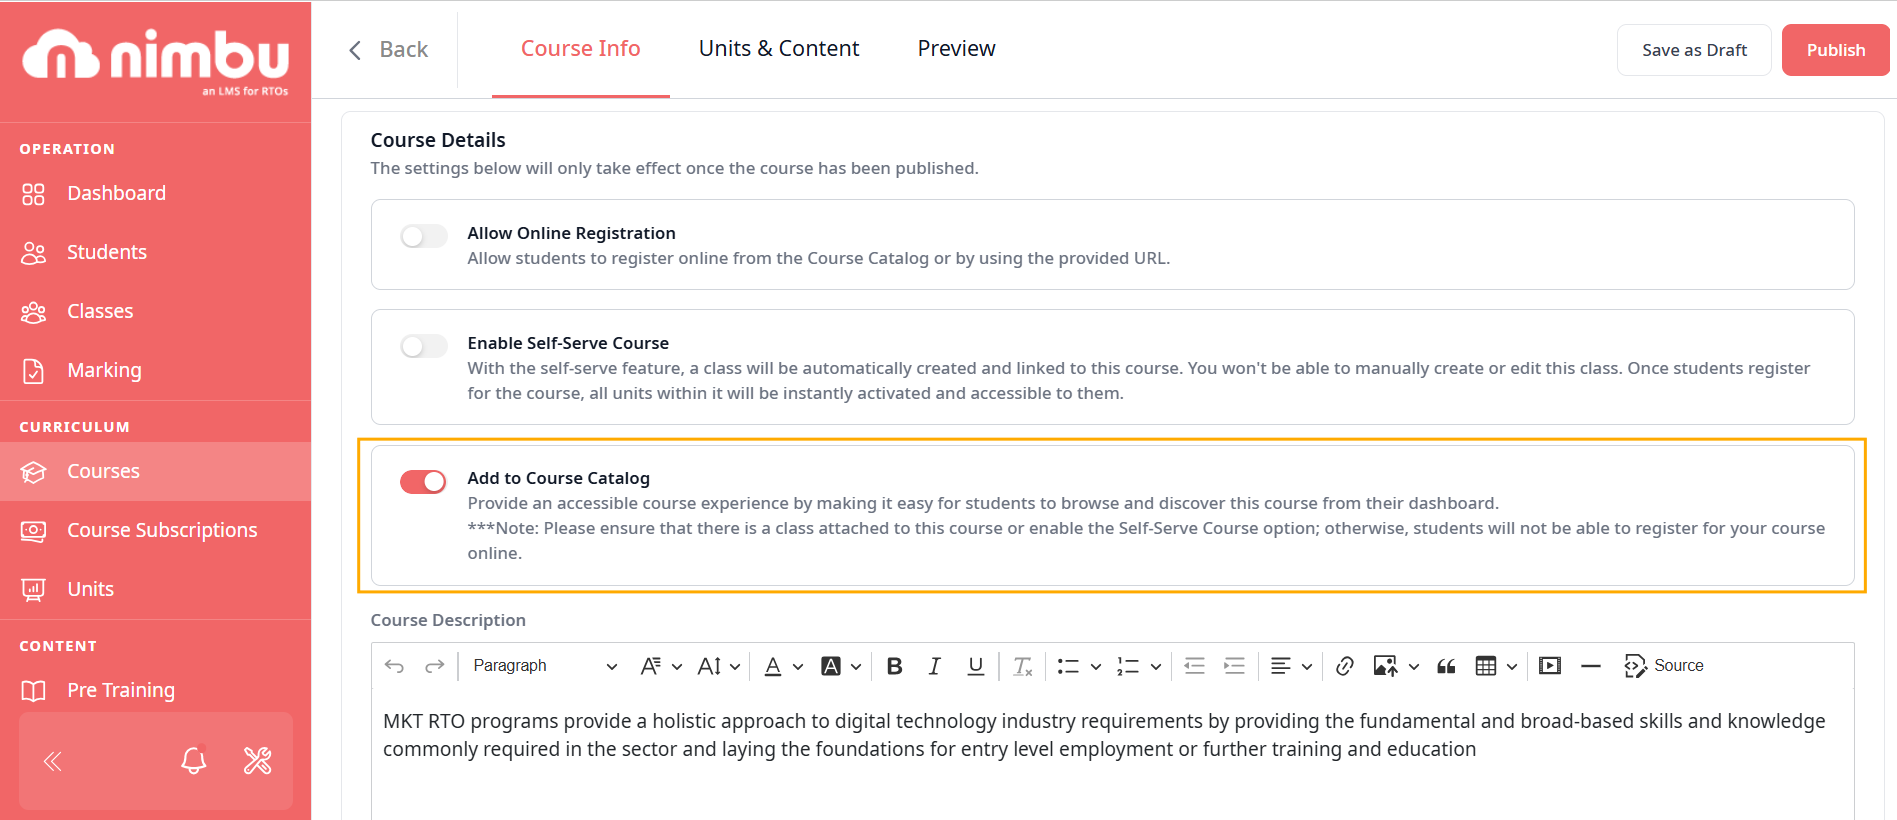The image size is (1897, 820).
Task: Open notifications bell icon
Action: [x=194, y=761]
